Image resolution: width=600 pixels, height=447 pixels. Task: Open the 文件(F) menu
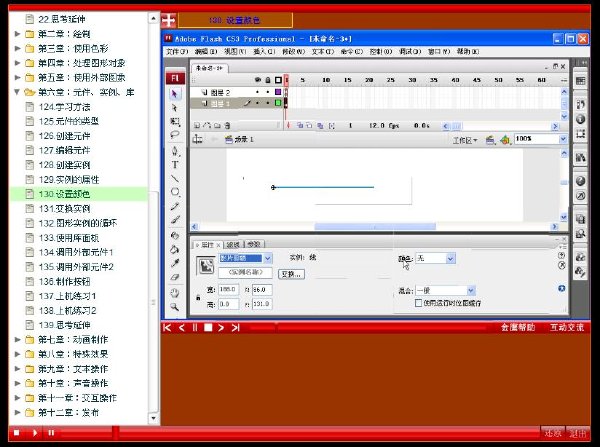tap(177, 51)
